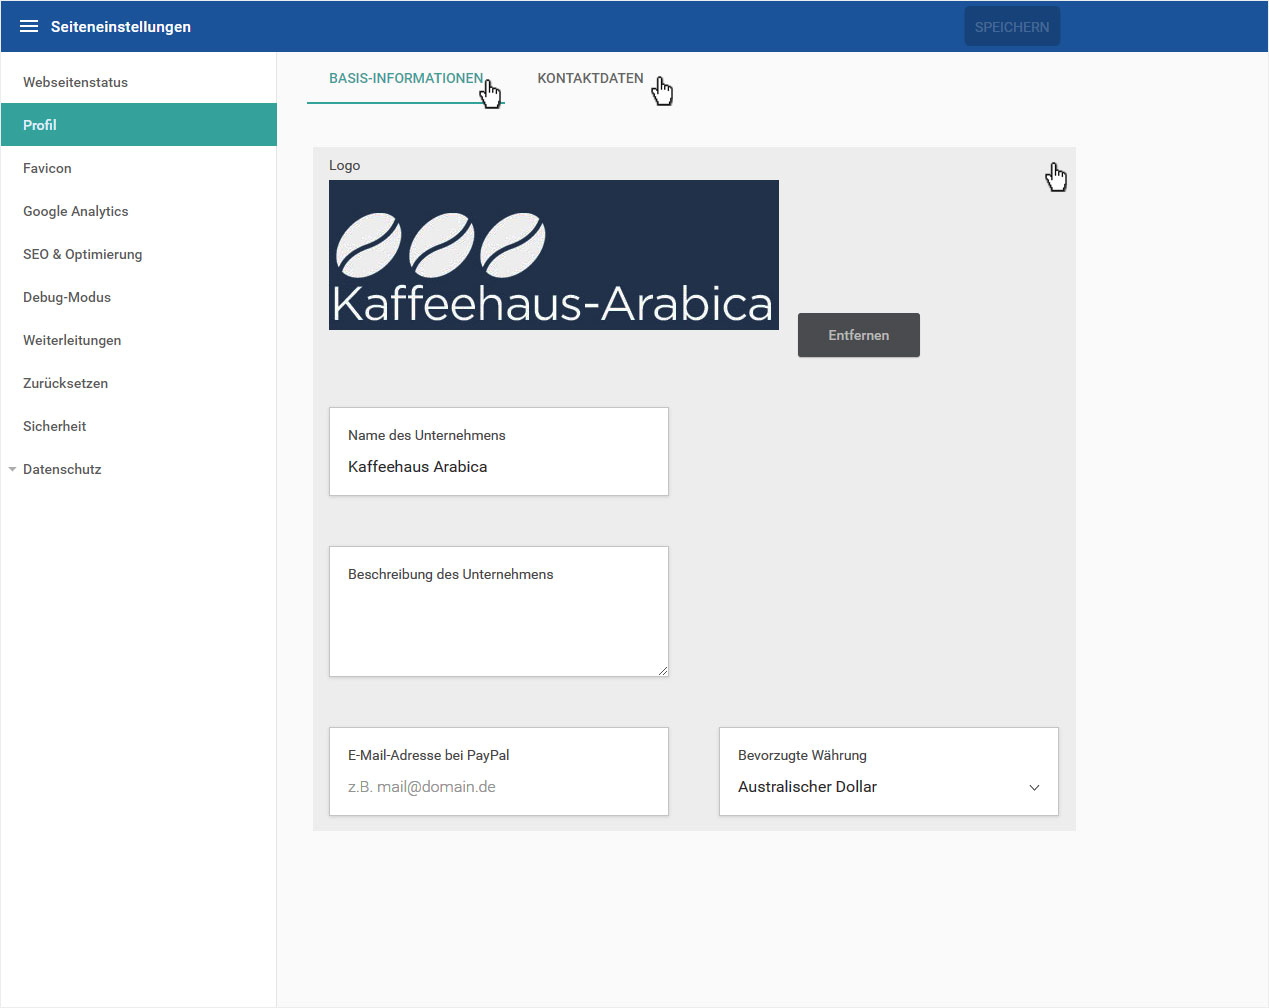Focus the Name des Unternehmens field

(499, 451)
